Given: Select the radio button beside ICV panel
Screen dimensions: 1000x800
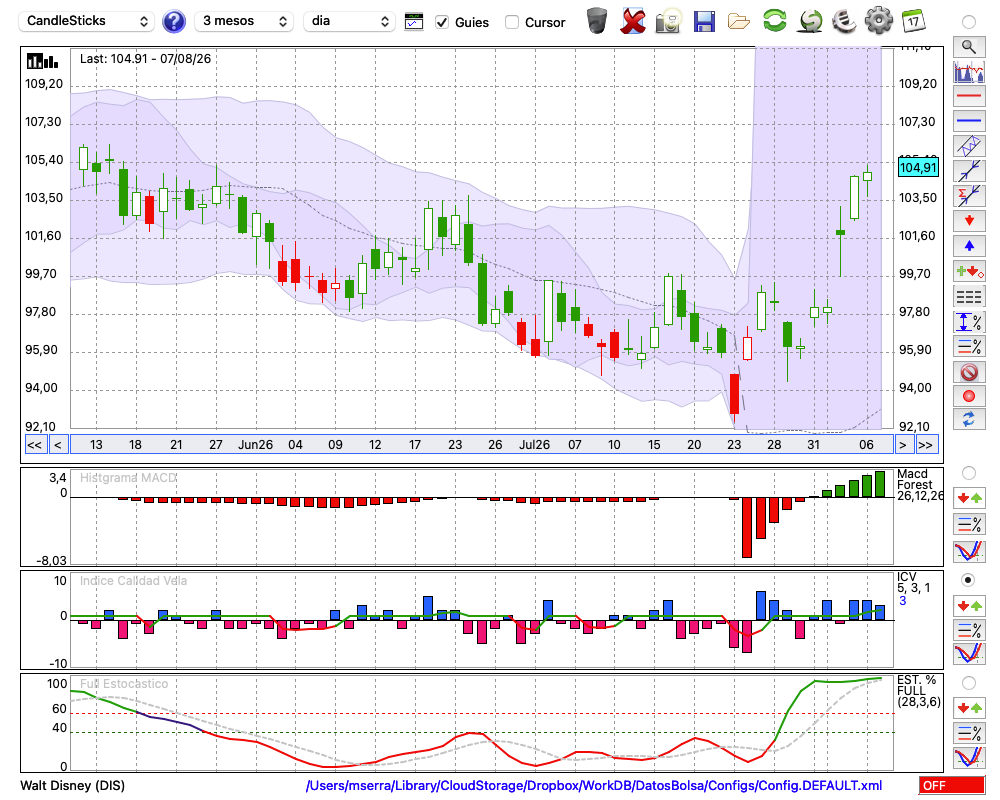Looking at the screenshot, I should coord(968,581).
